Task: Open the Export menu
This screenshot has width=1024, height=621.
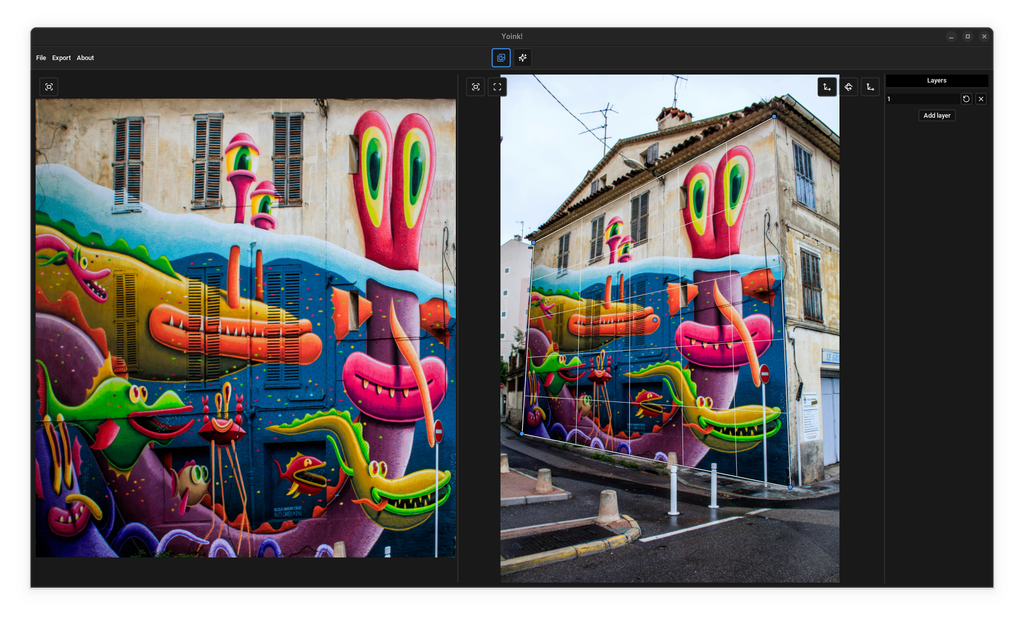Action: (61, 58)
